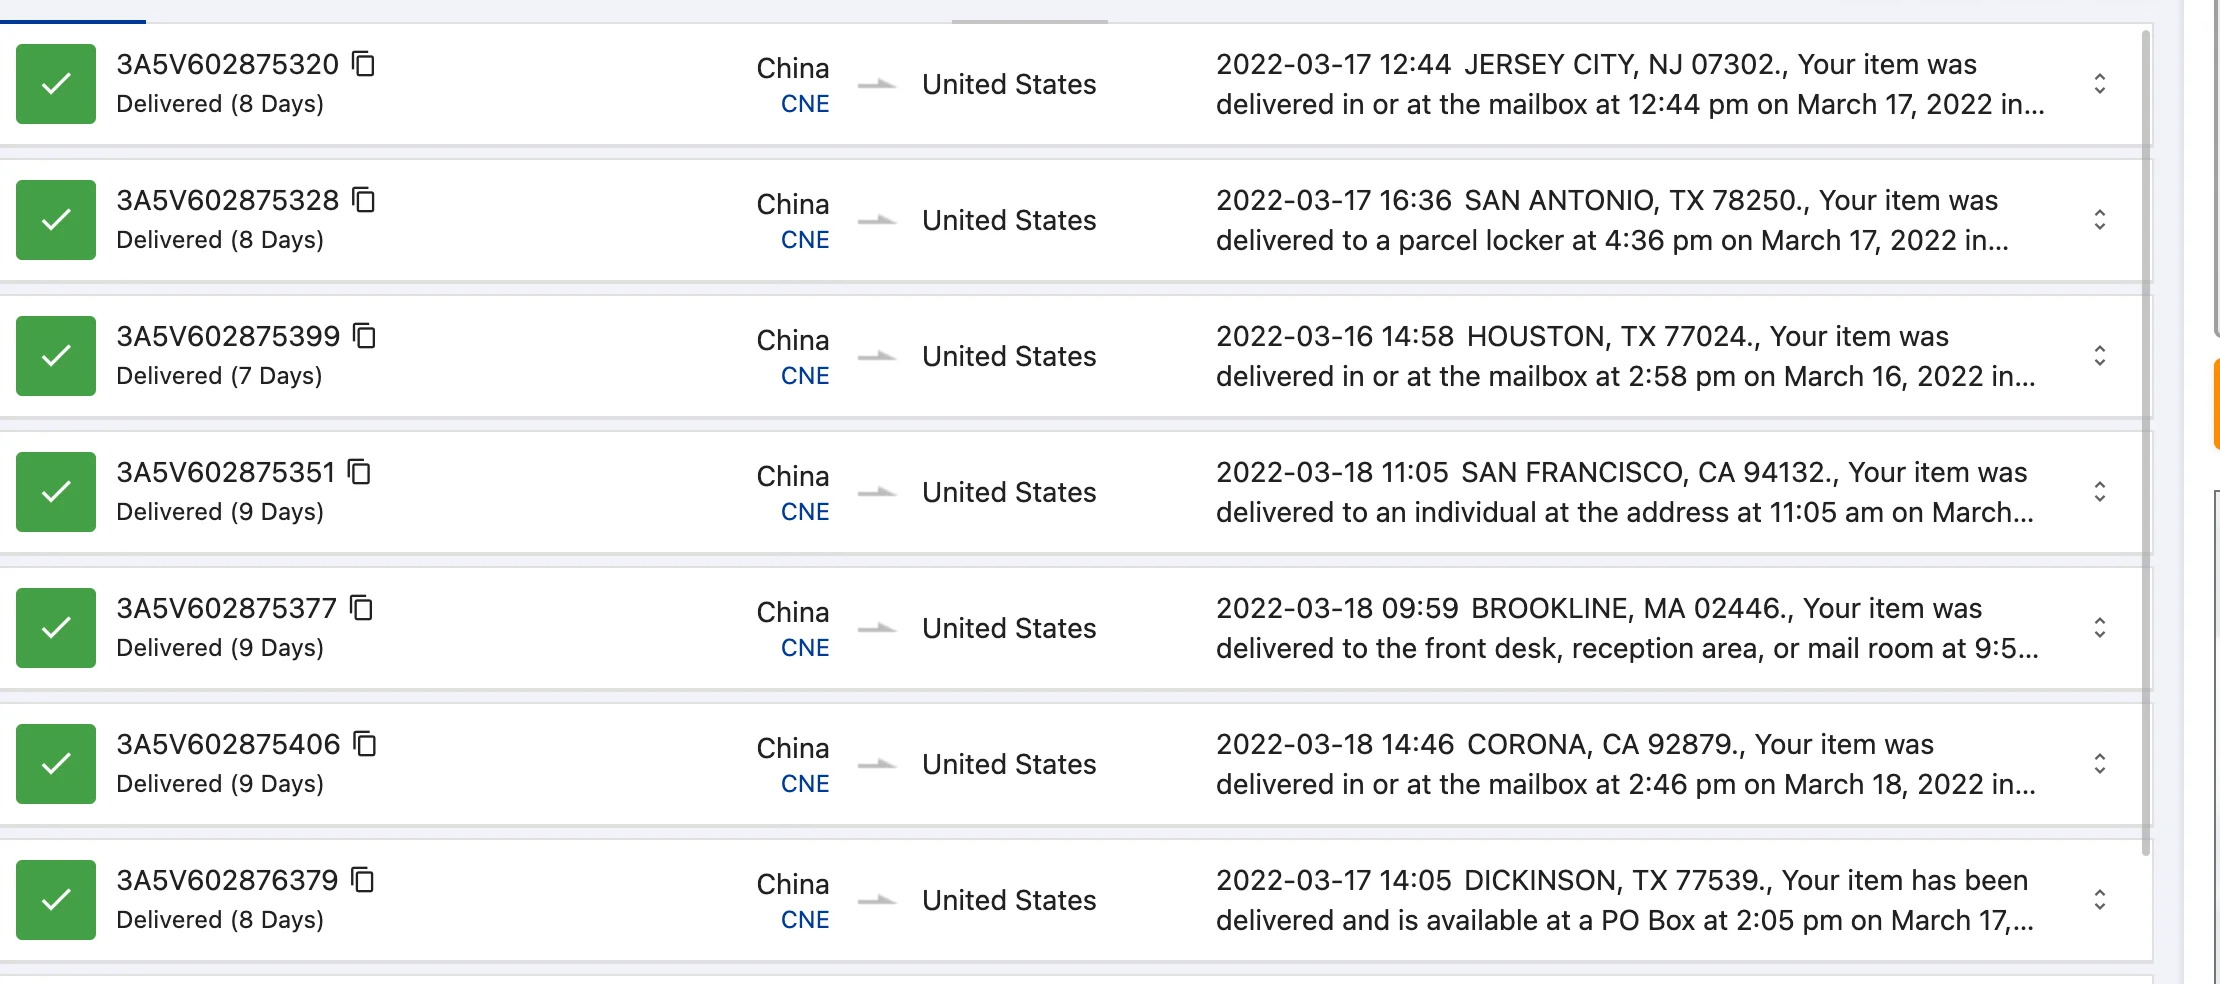Click the China-to-United States route arrow for 3A5V602875351

point(877,492)
